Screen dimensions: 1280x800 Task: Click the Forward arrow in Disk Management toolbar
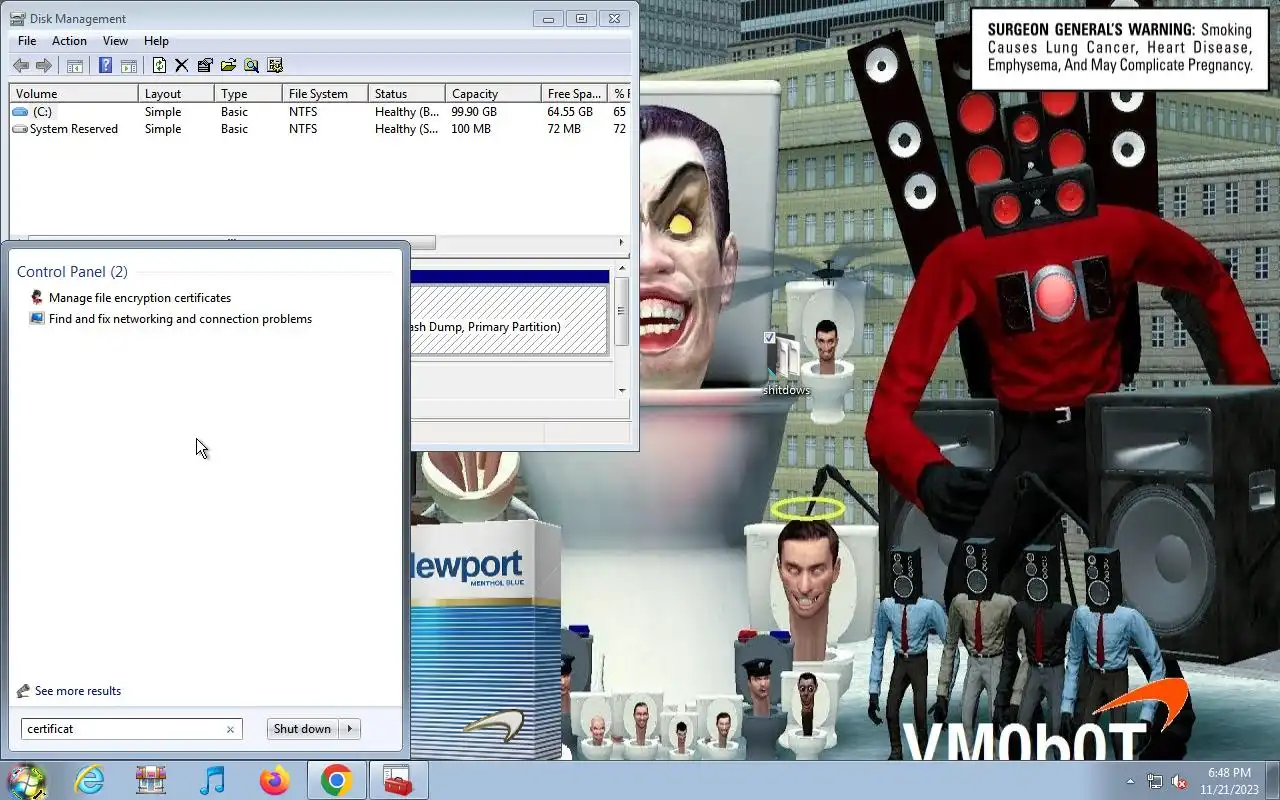[x=44, y=66]
